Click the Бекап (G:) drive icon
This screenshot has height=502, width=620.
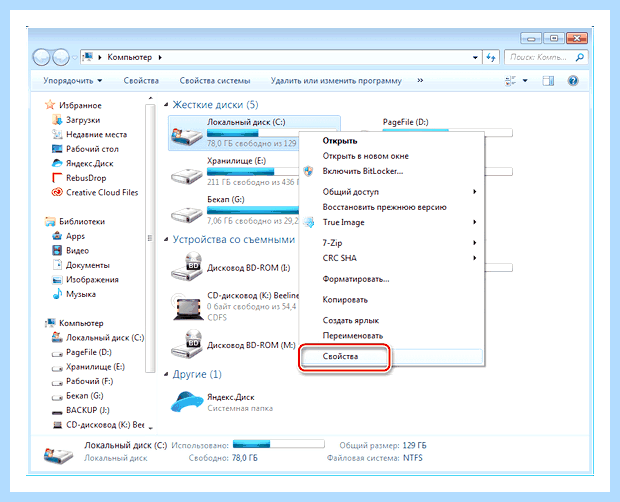point(187,214)
